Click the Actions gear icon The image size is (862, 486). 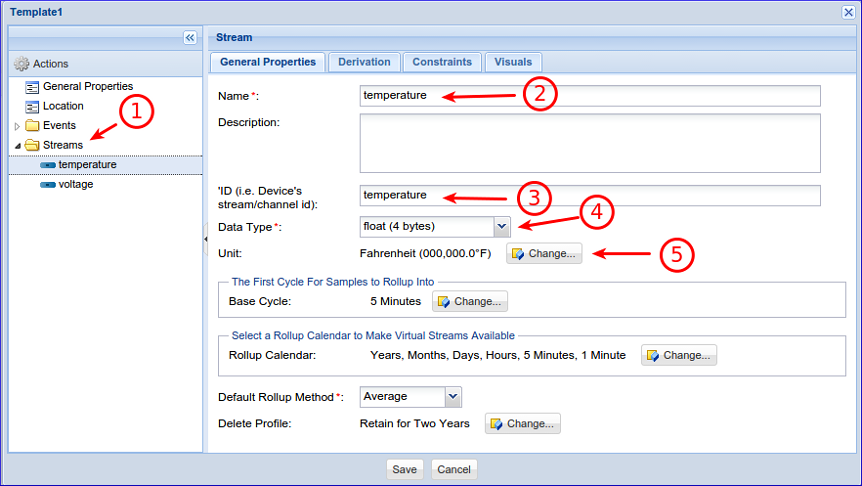[21, 64]
